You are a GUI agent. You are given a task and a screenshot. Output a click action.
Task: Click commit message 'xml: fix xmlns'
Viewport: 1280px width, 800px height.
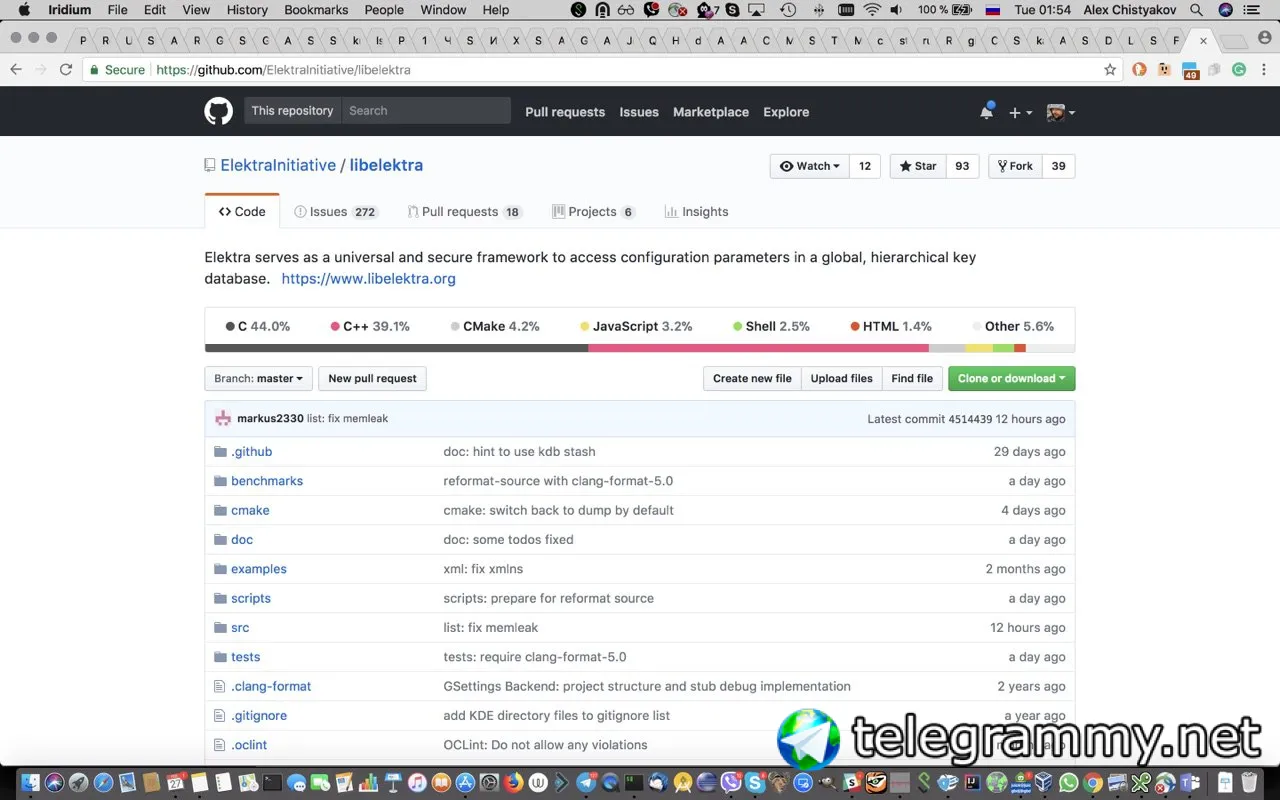[x=483, y=569]
